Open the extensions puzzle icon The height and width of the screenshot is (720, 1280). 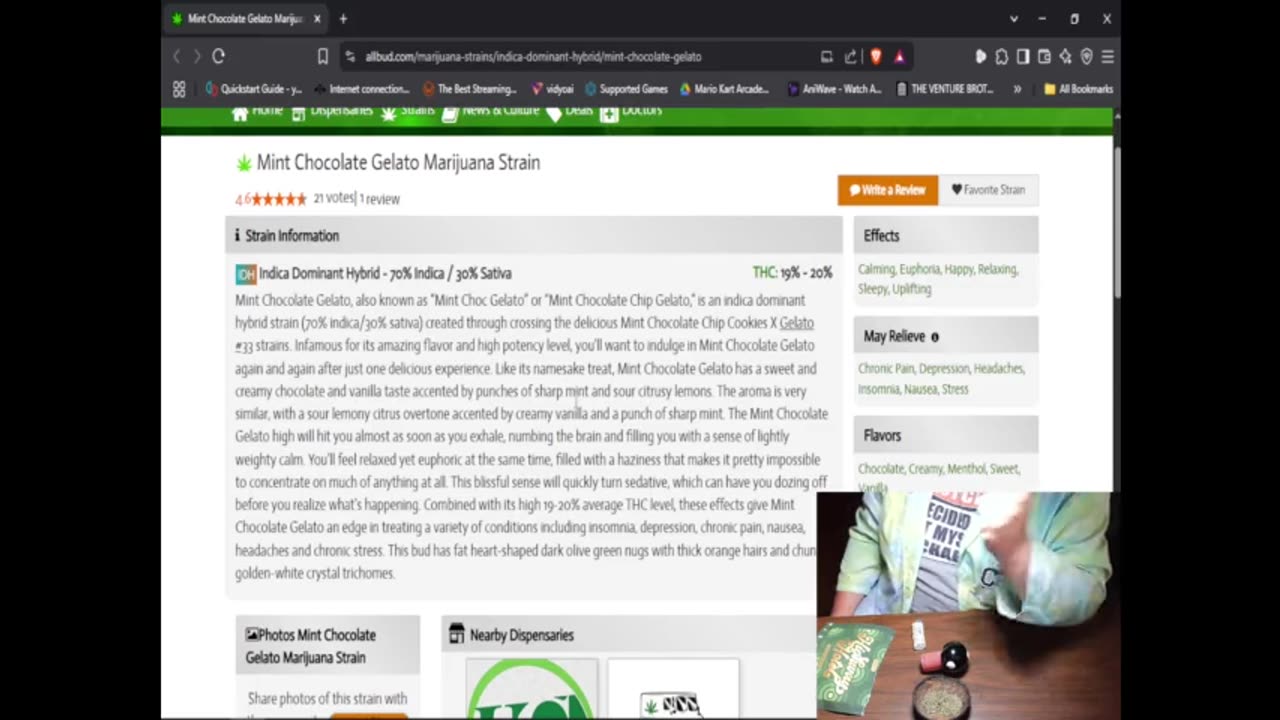[x=1001, y=57]
